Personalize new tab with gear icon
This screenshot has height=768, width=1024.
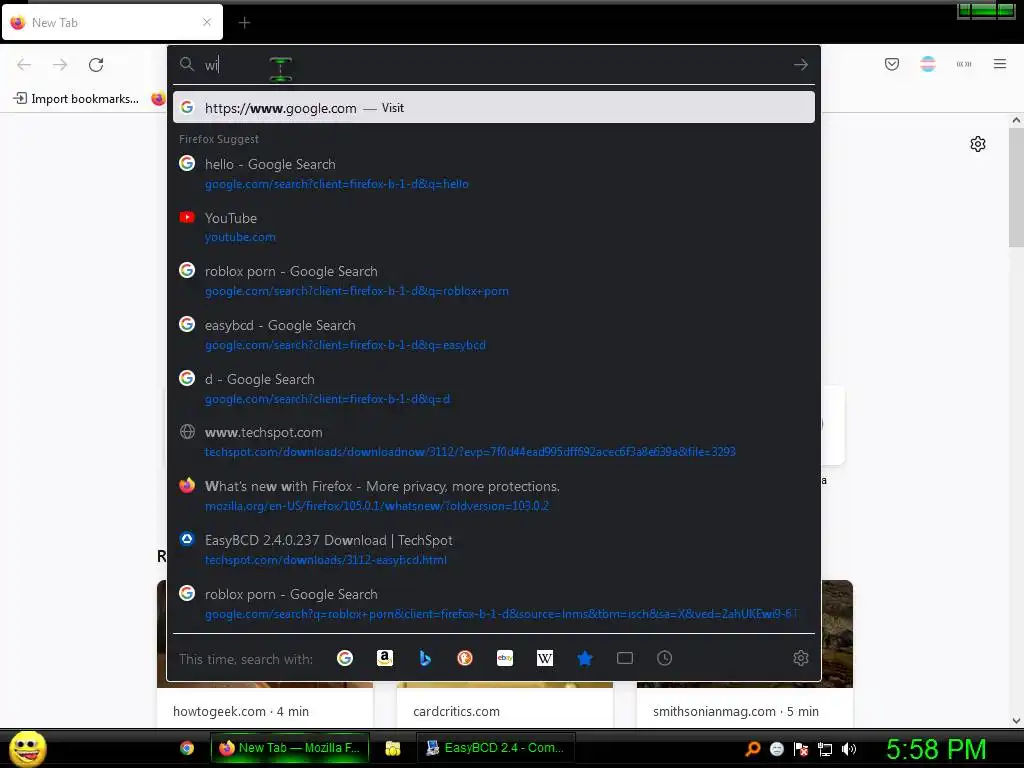(x=978, y=144)
